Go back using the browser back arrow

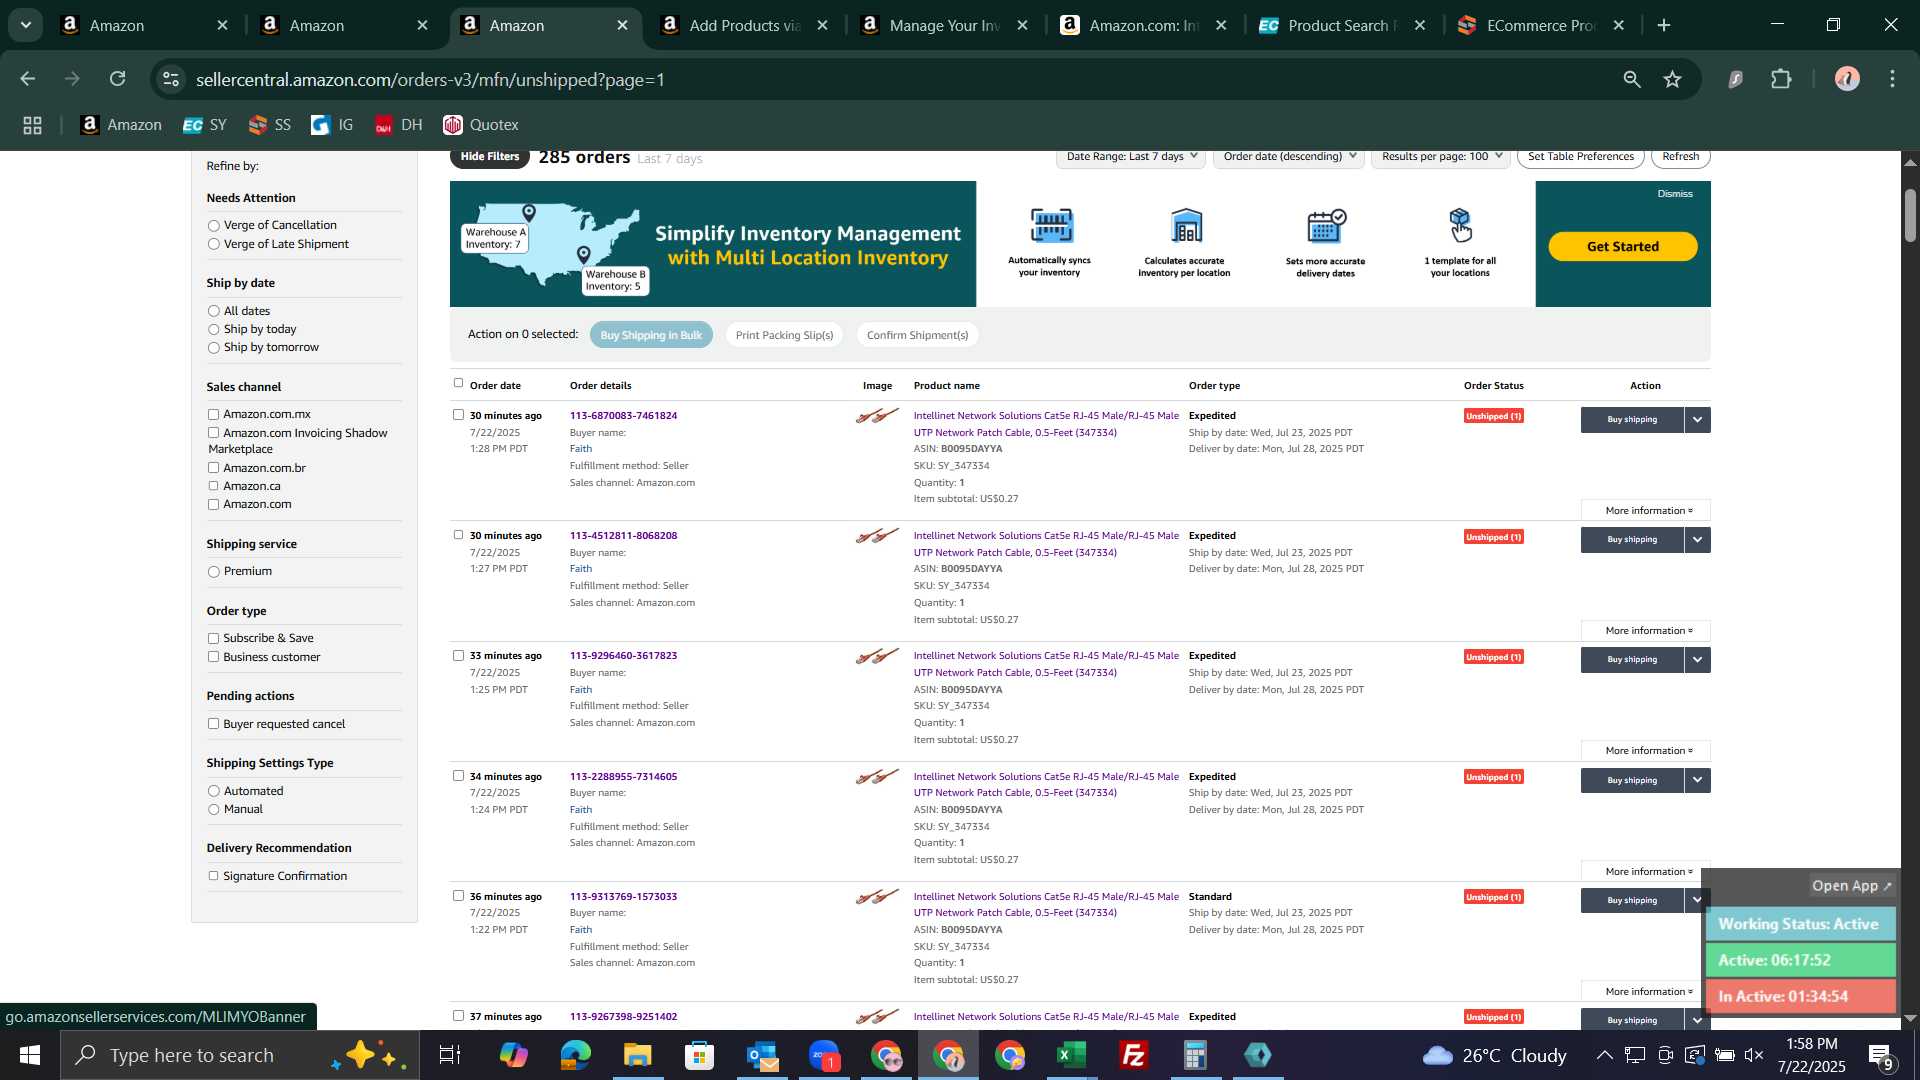pos(28,79)
